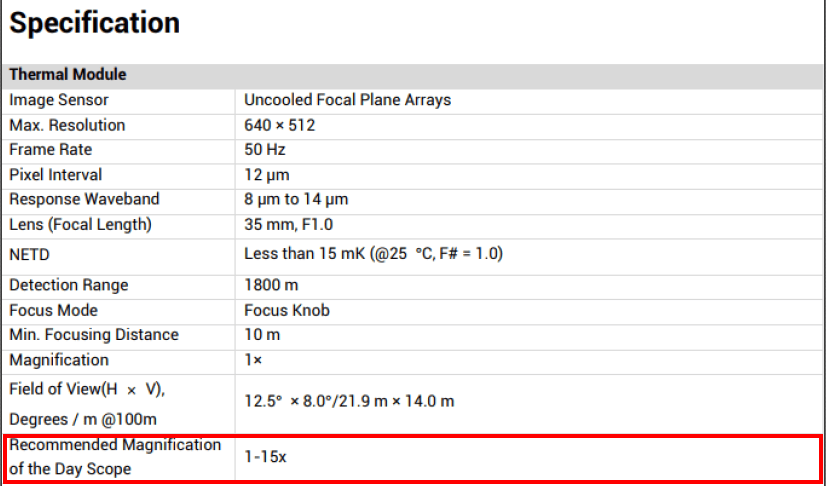Viewport: 826px width, 486px height.
Task: Select the Pixel Interval label
Action: tap(56, 175)
